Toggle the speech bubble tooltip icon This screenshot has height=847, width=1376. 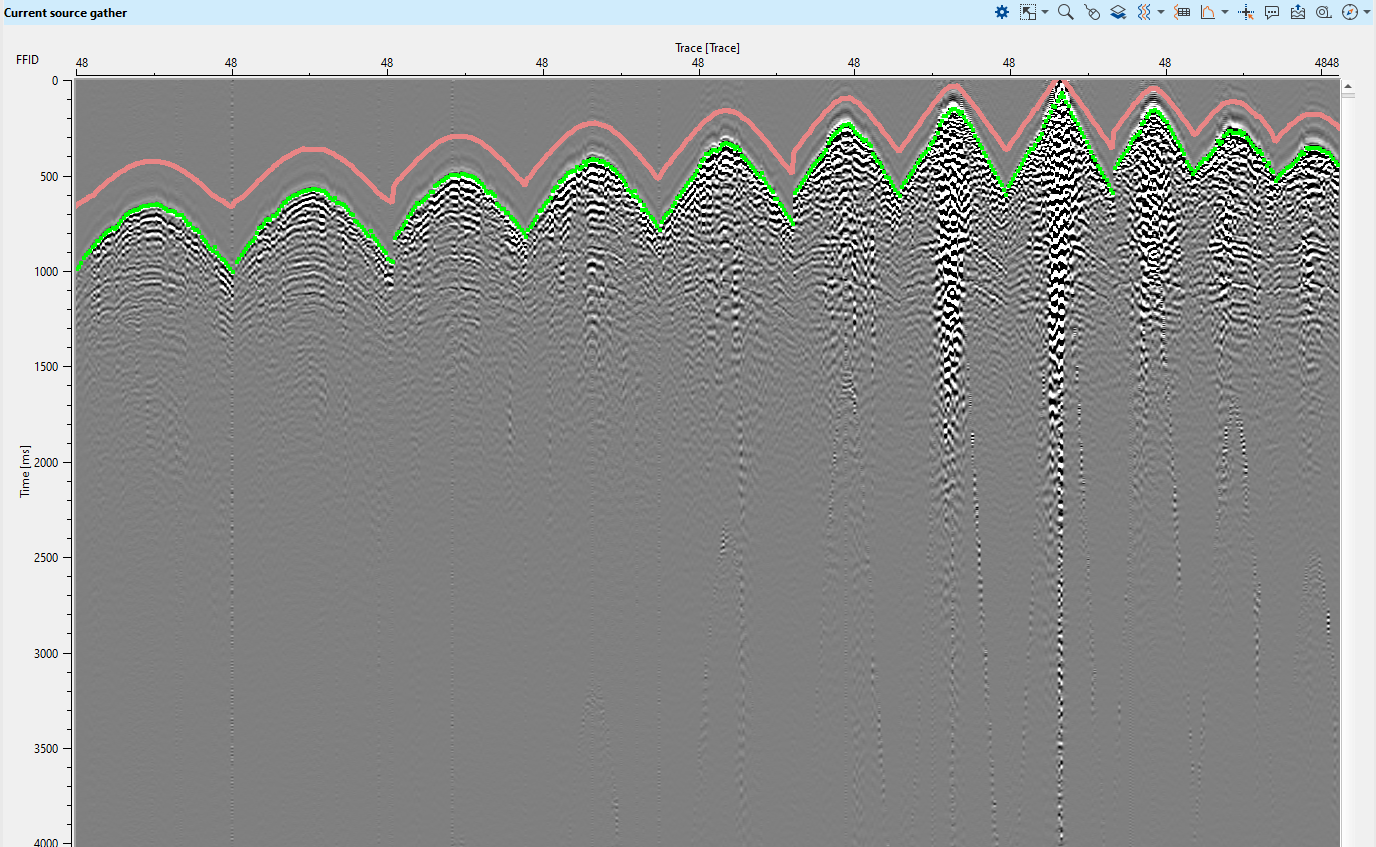(x=1272, y=13)
